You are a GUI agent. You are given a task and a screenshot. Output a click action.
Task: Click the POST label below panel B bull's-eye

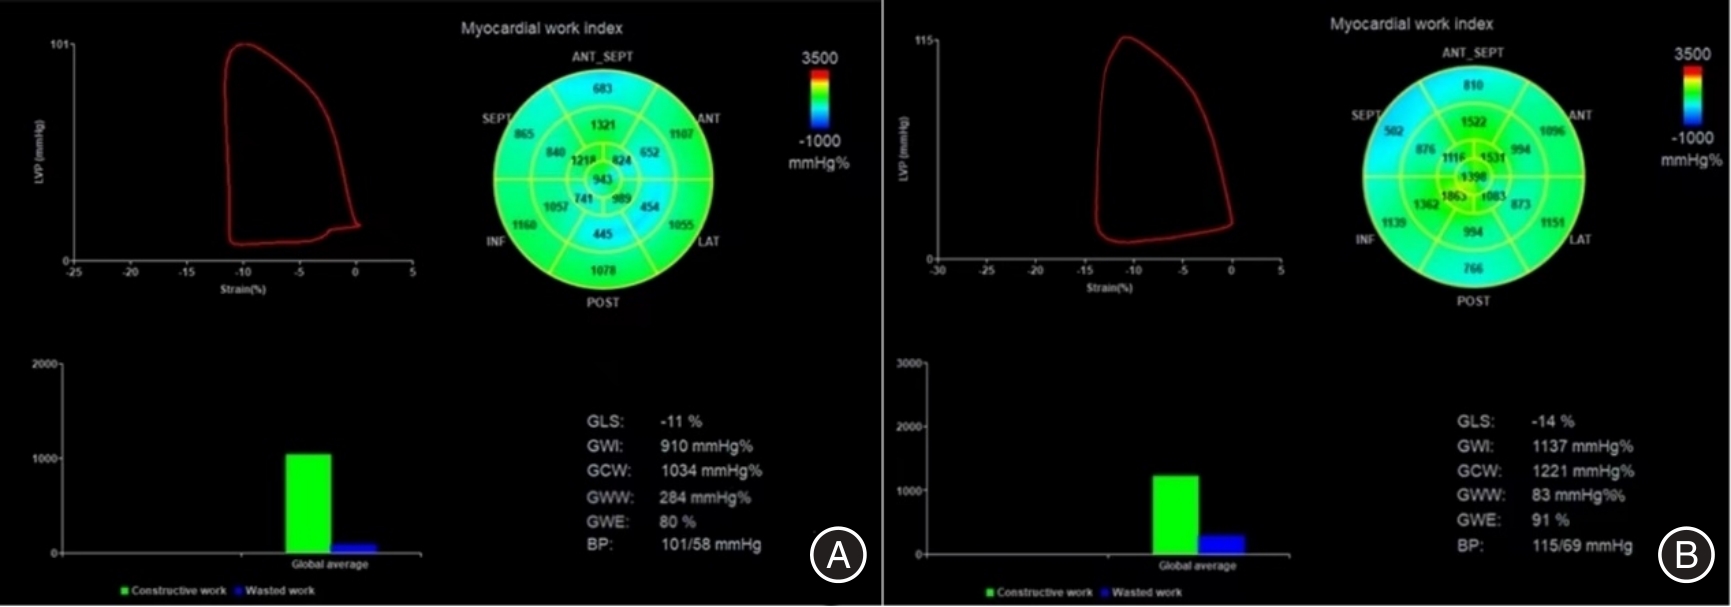coord(1472,301)
